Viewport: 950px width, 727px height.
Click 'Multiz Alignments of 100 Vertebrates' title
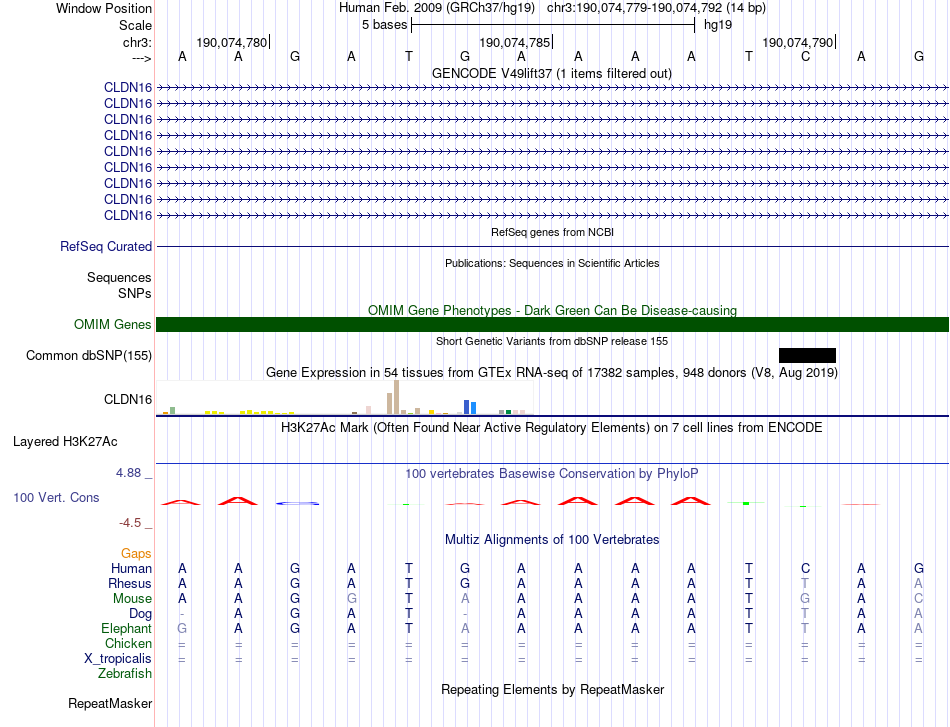[x=552, y=539]
